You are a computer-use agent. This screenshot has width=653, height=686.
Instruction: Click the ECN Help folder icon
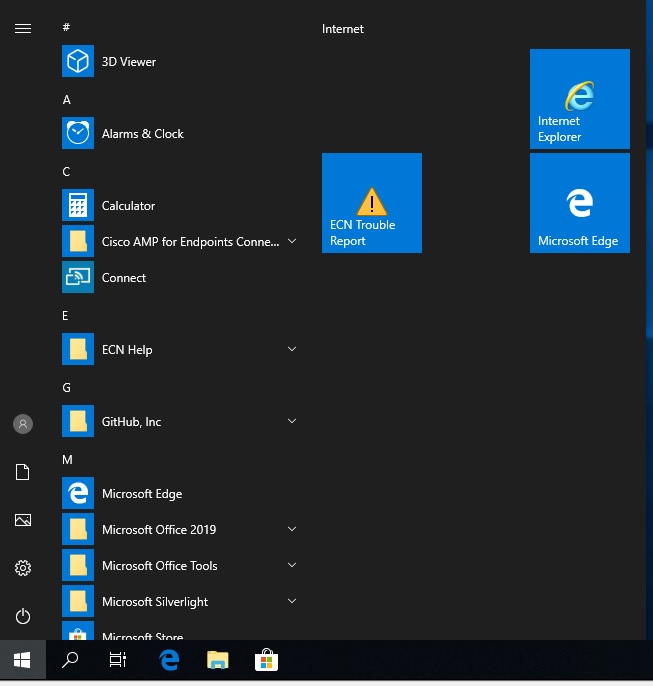(78, 349)
